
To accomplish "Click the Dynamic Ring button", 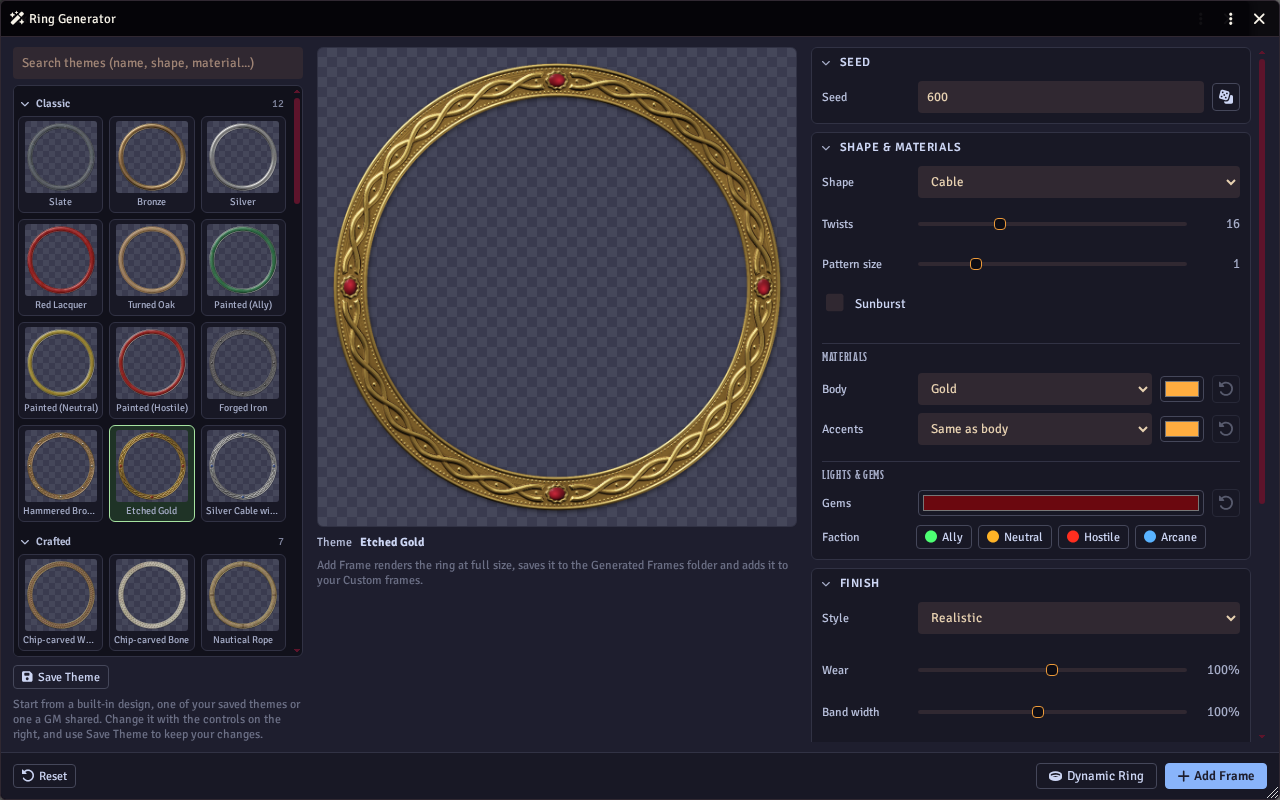I will pos(1096,776).
